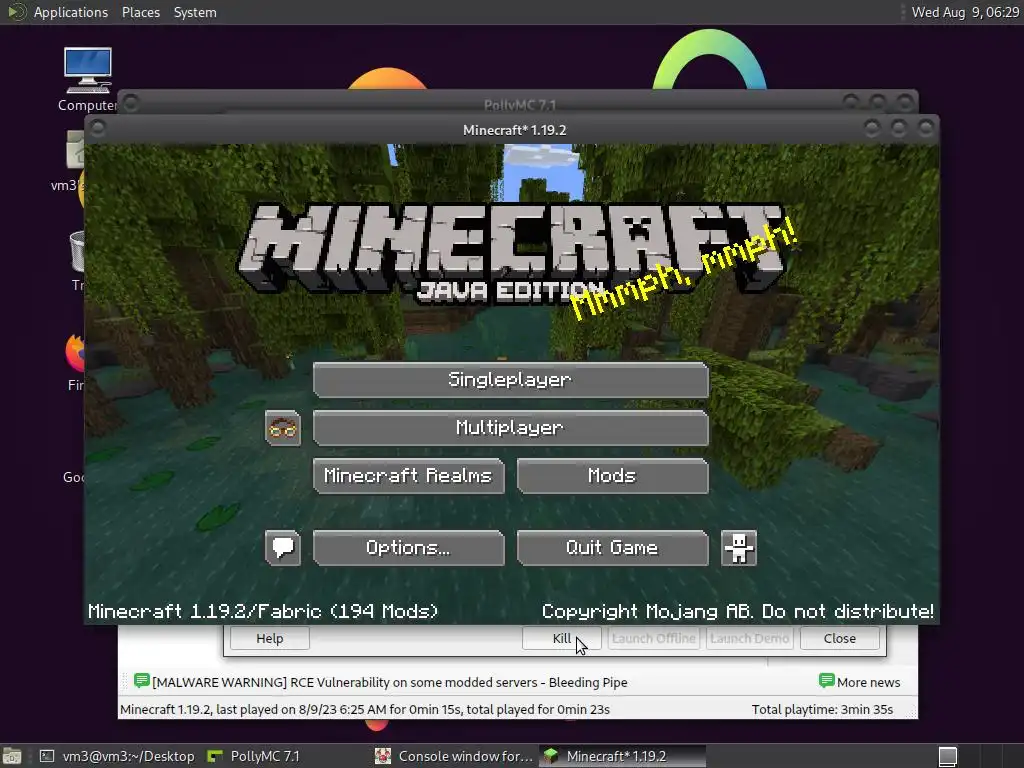Viewport: 1024px width, 768px height.
Task: Open the Mods list
Action: click(x=613, y=475)
